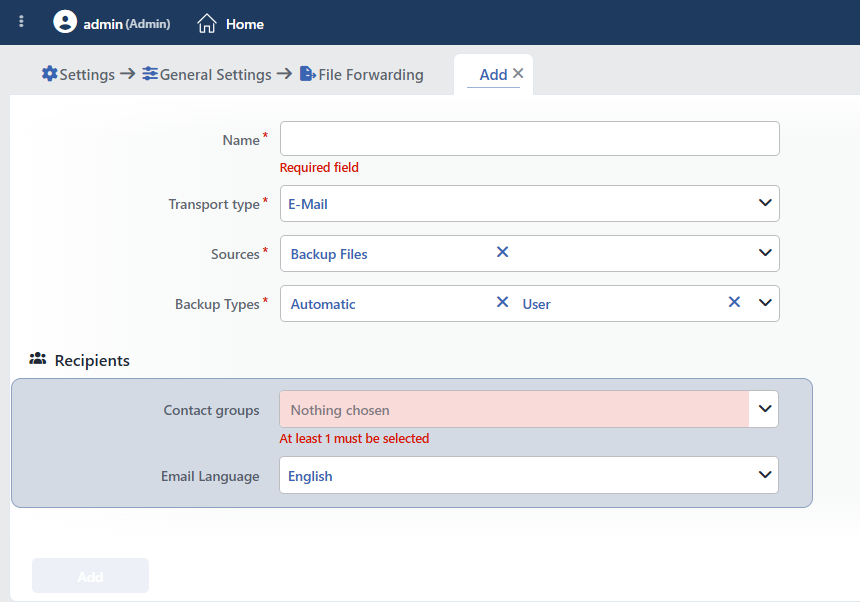Screen dimensions: 860x602
Task: Click the User tag text
Action: (x=536, y=304)
